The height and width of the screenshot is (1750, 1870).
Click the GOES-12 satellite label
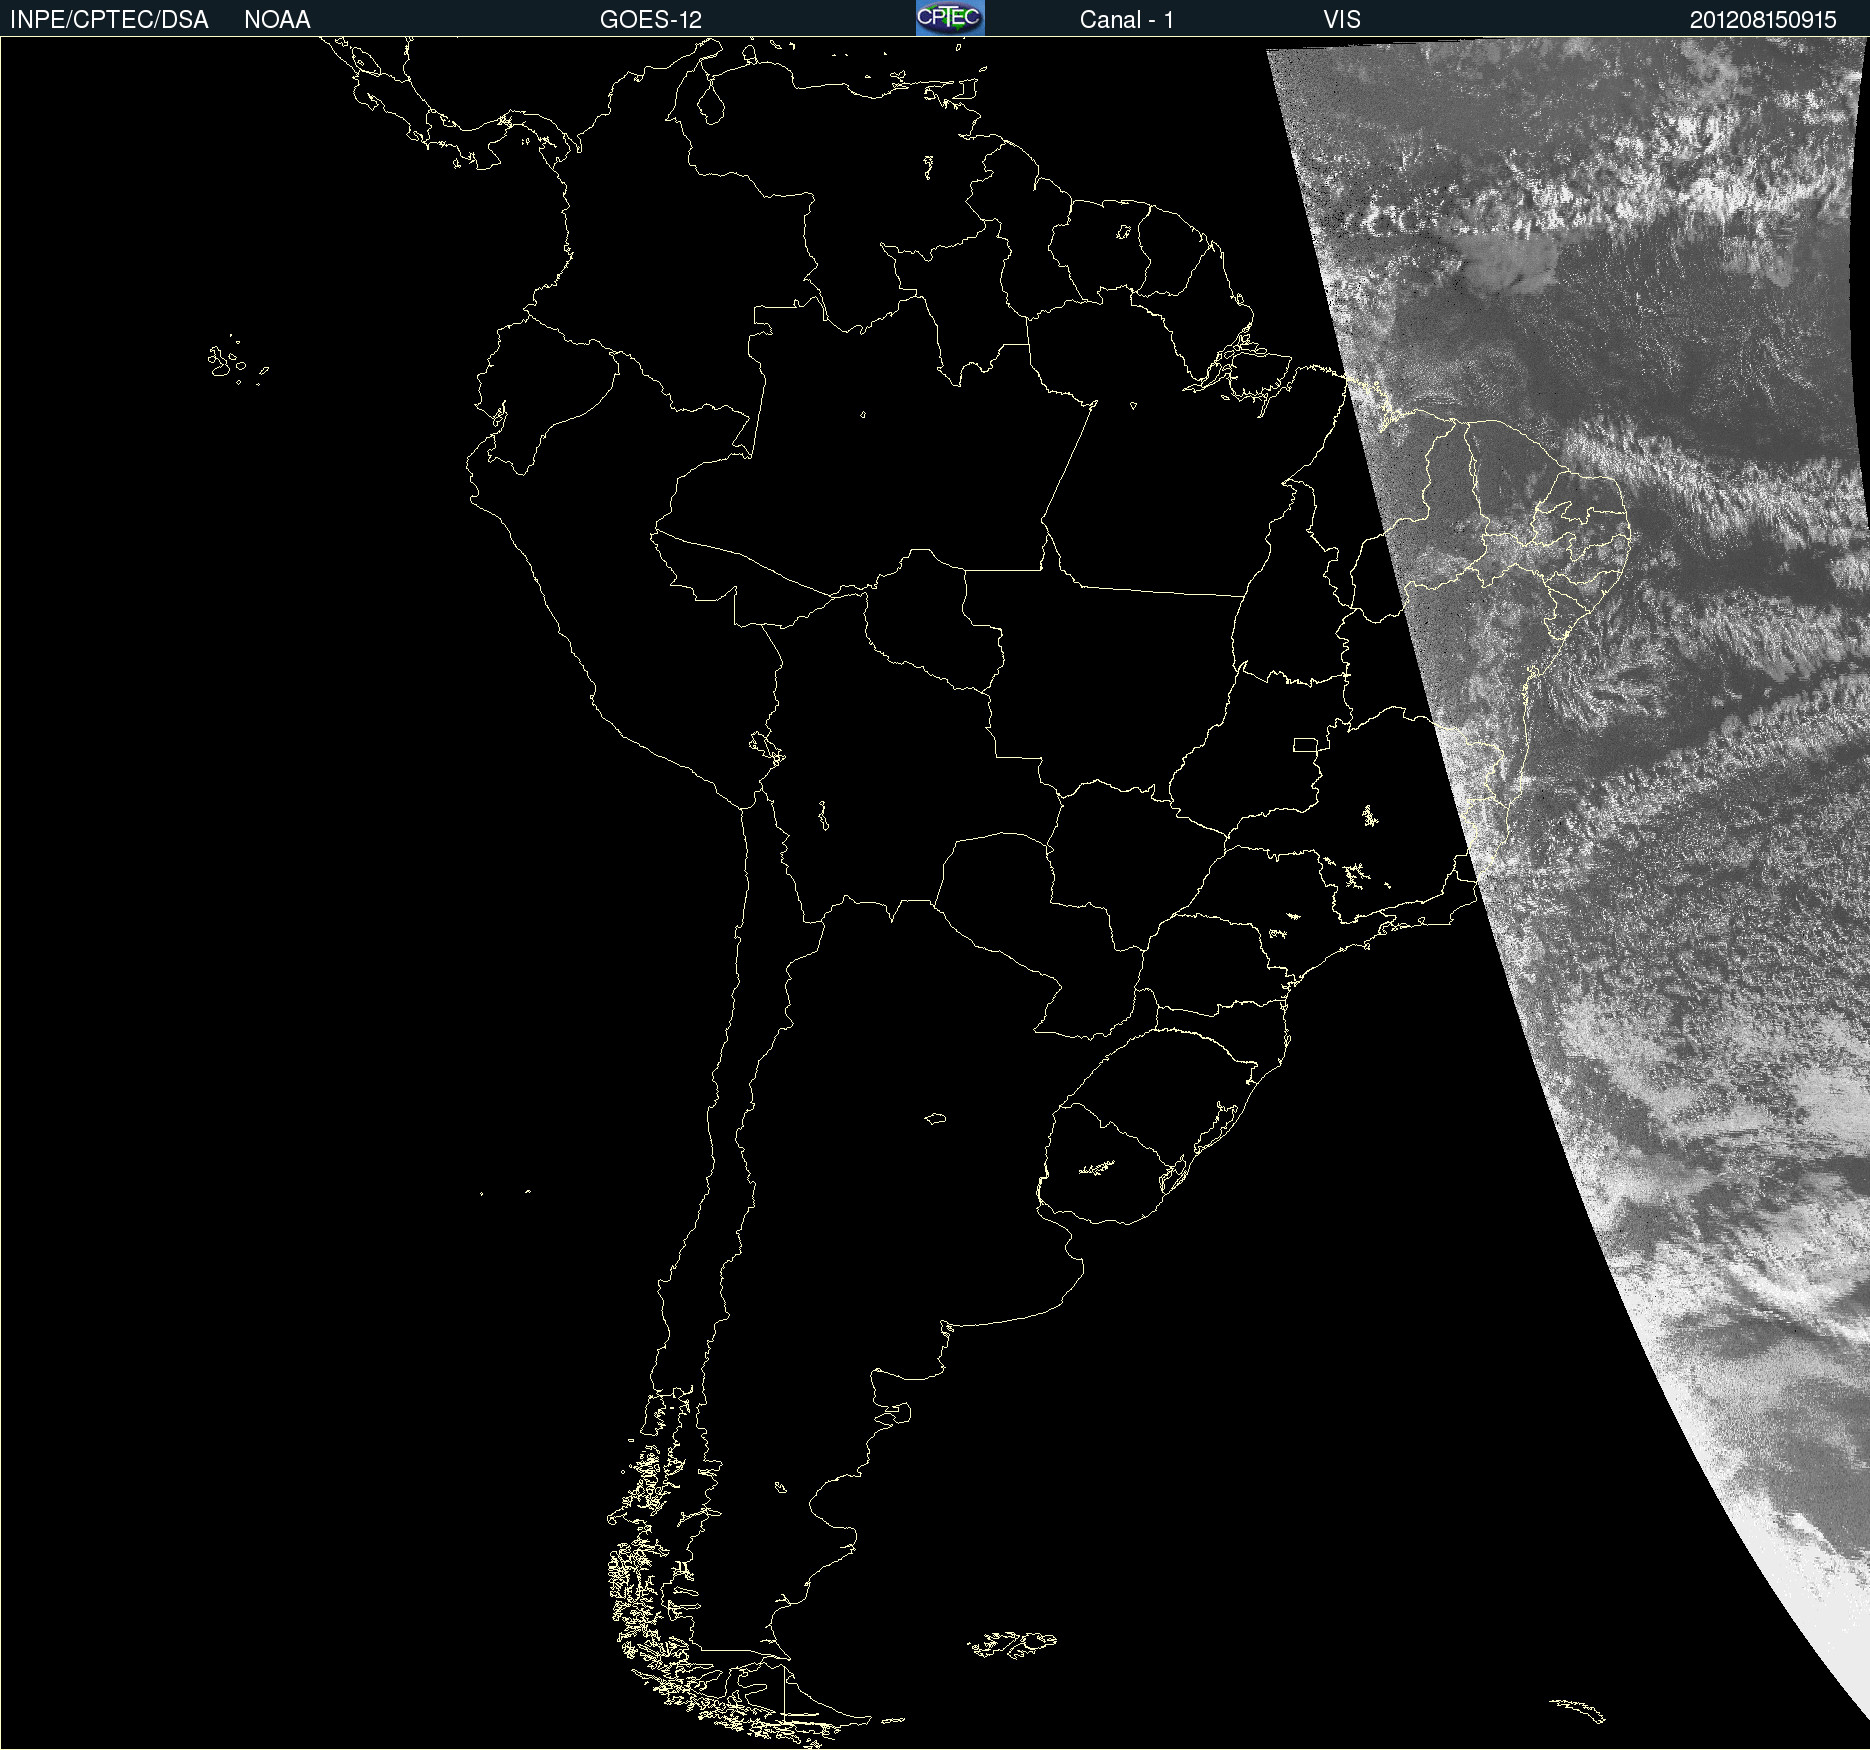pos(651,20)
